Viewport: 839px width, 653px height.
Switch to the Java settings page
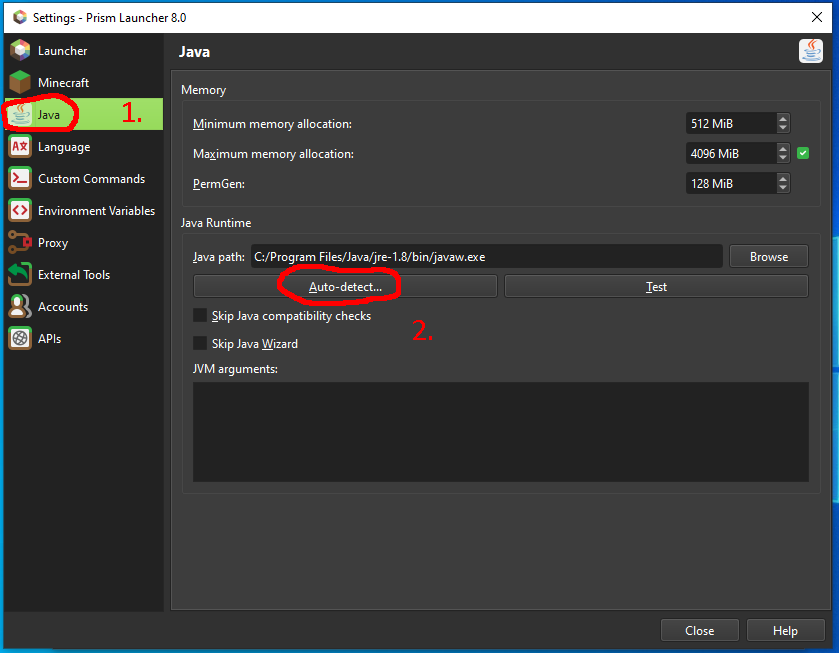48,115
